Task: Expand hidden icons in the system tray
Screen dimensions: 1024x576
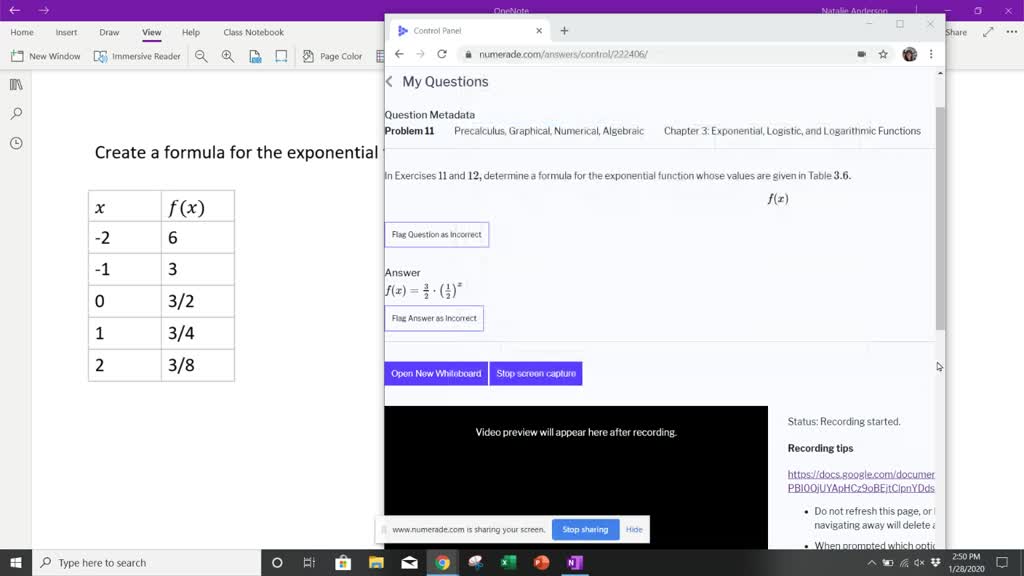Action: pos(871,562)
